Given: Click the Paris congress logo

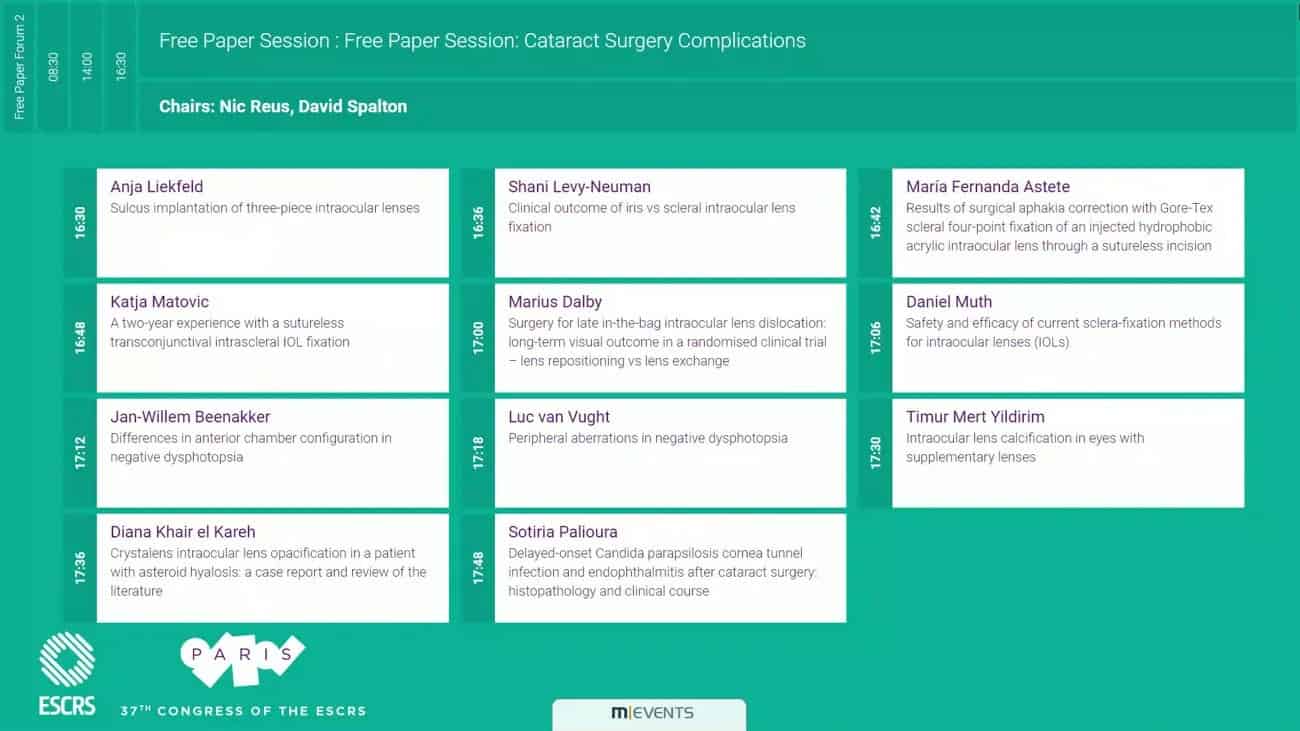Looking at the screenshot, I should 243,660.
